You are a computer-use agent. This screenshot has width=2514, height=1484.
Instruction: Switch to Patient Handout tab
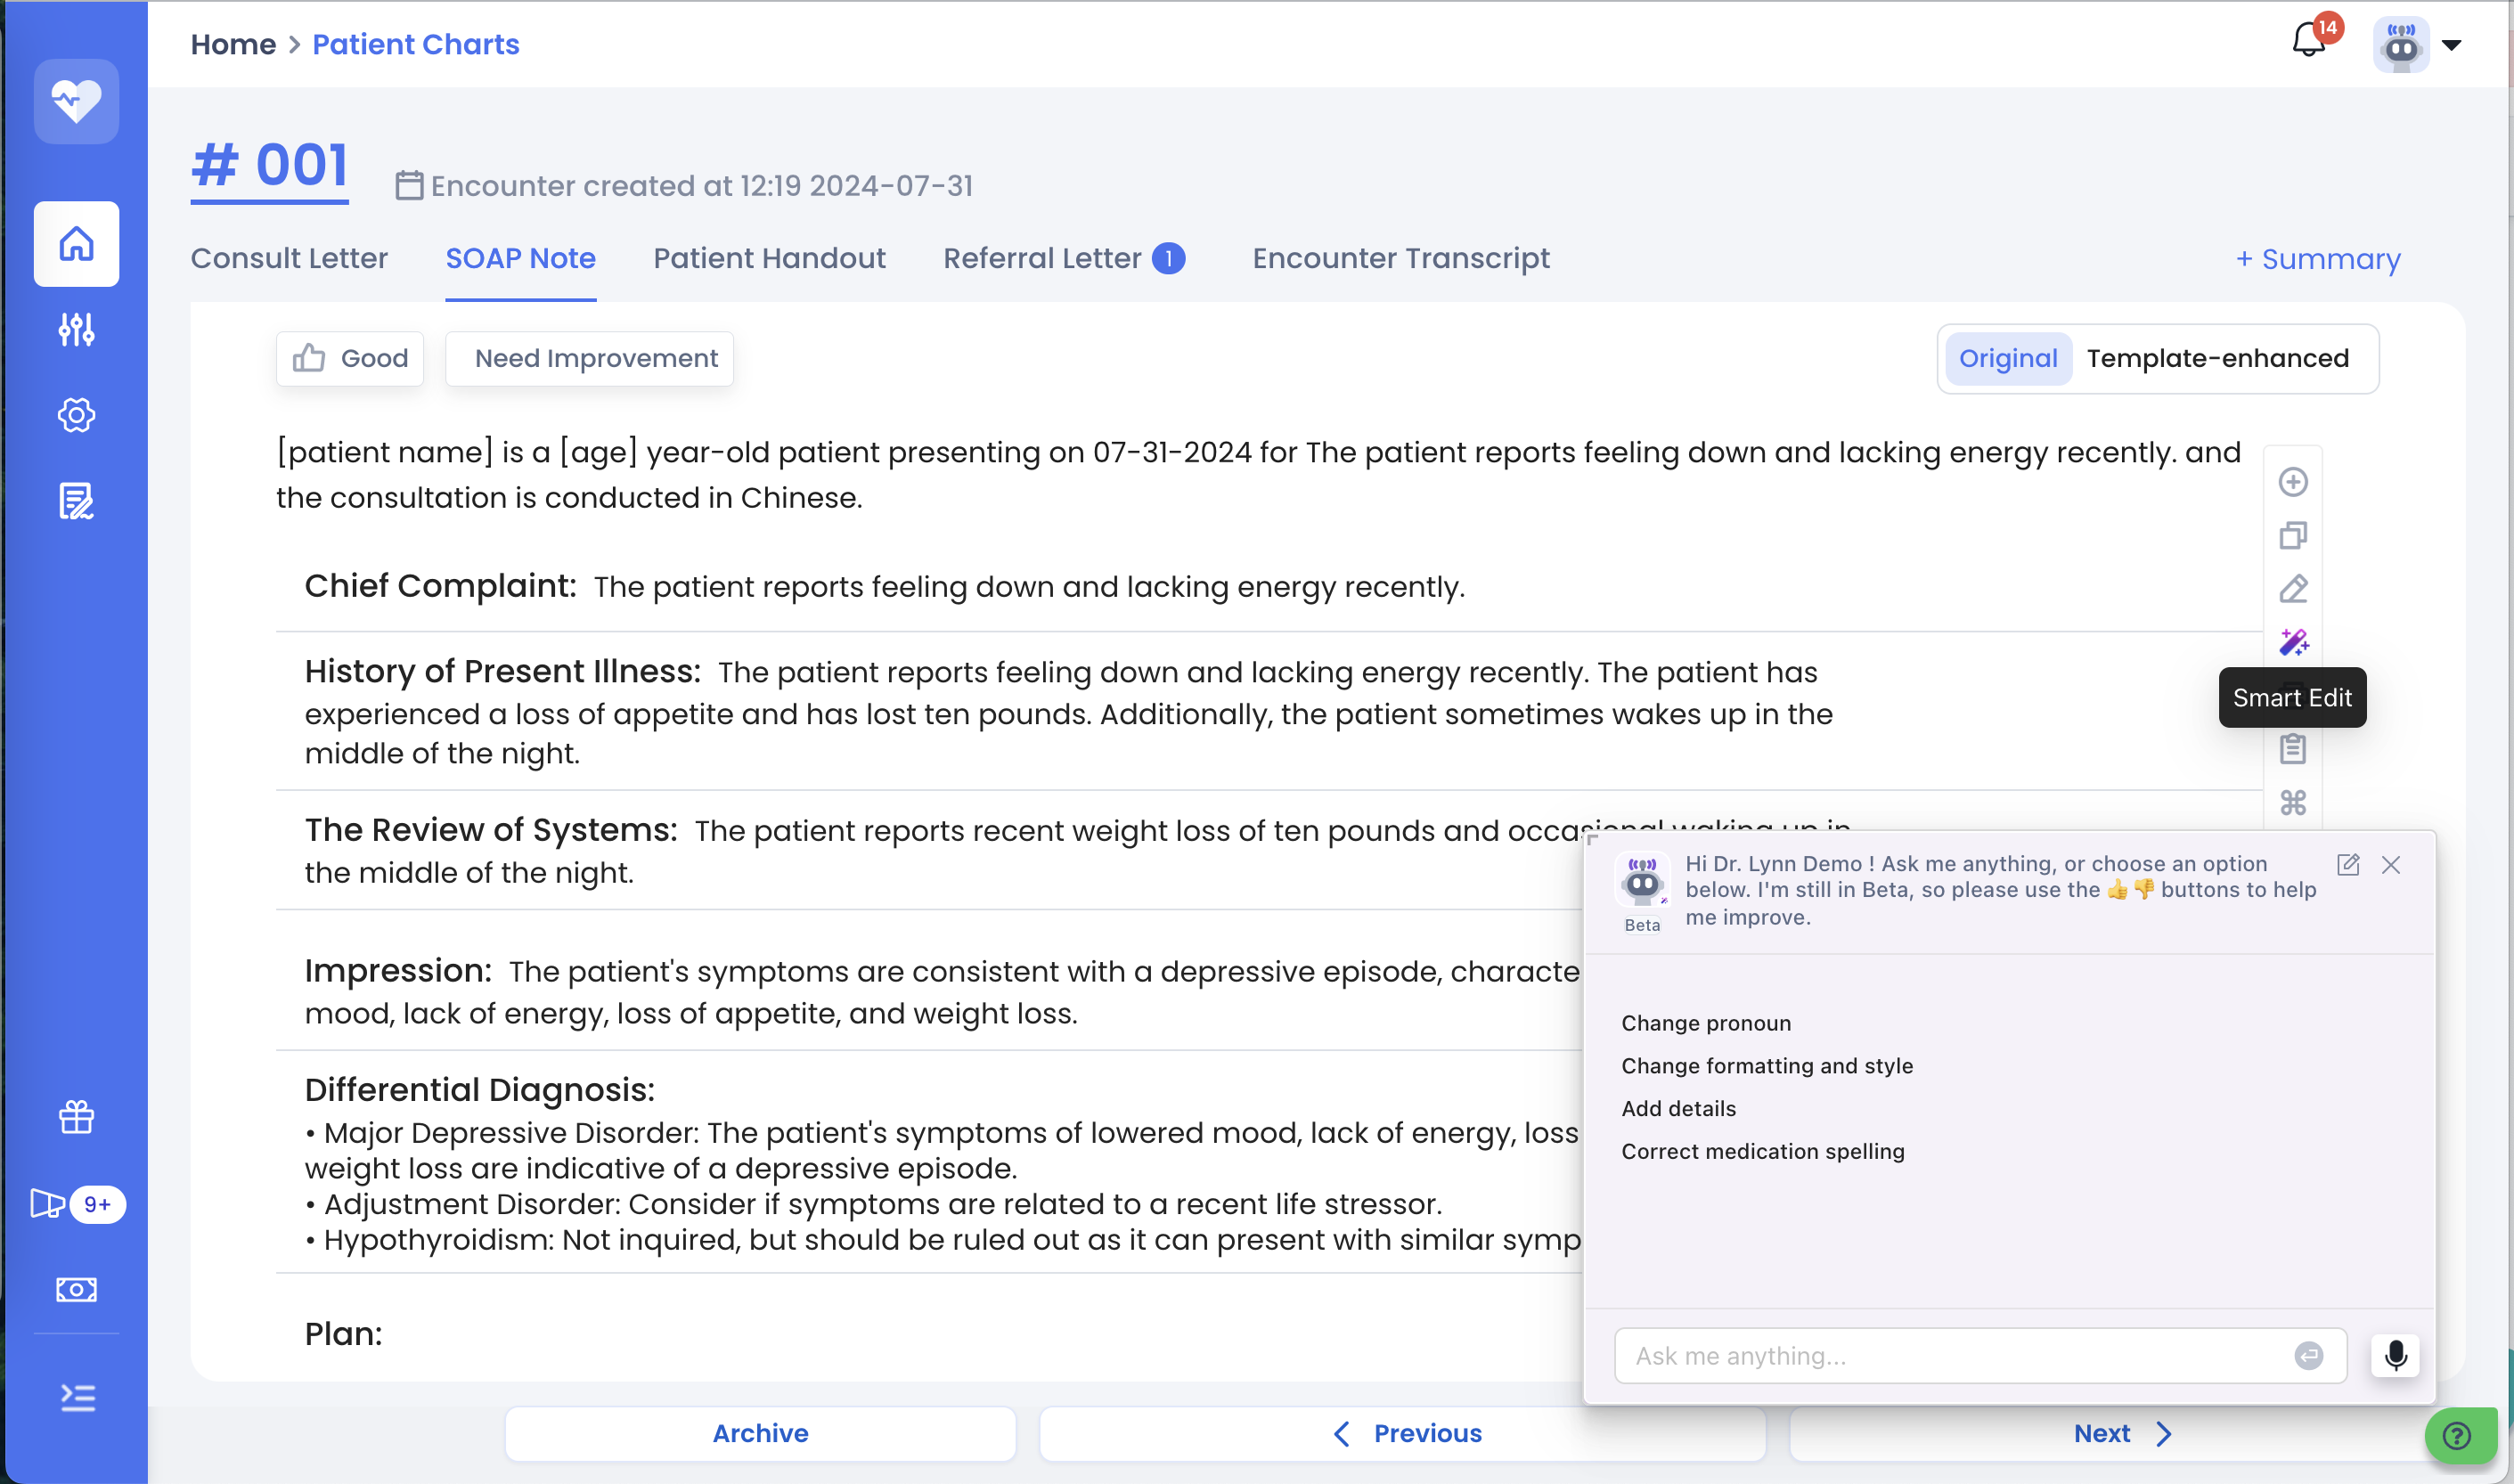coord(768,259)
